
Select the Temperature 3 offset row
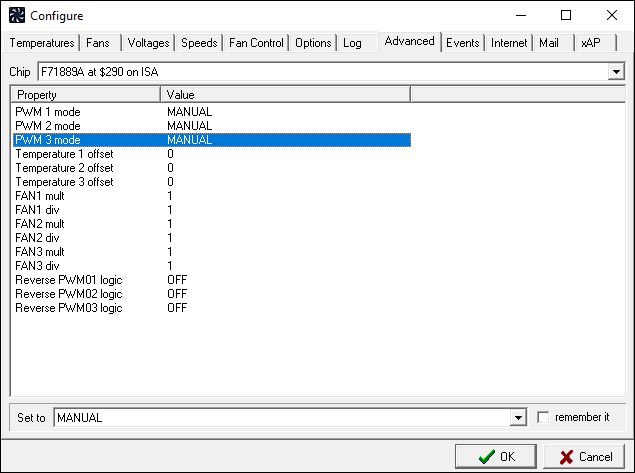pos(212,182)
